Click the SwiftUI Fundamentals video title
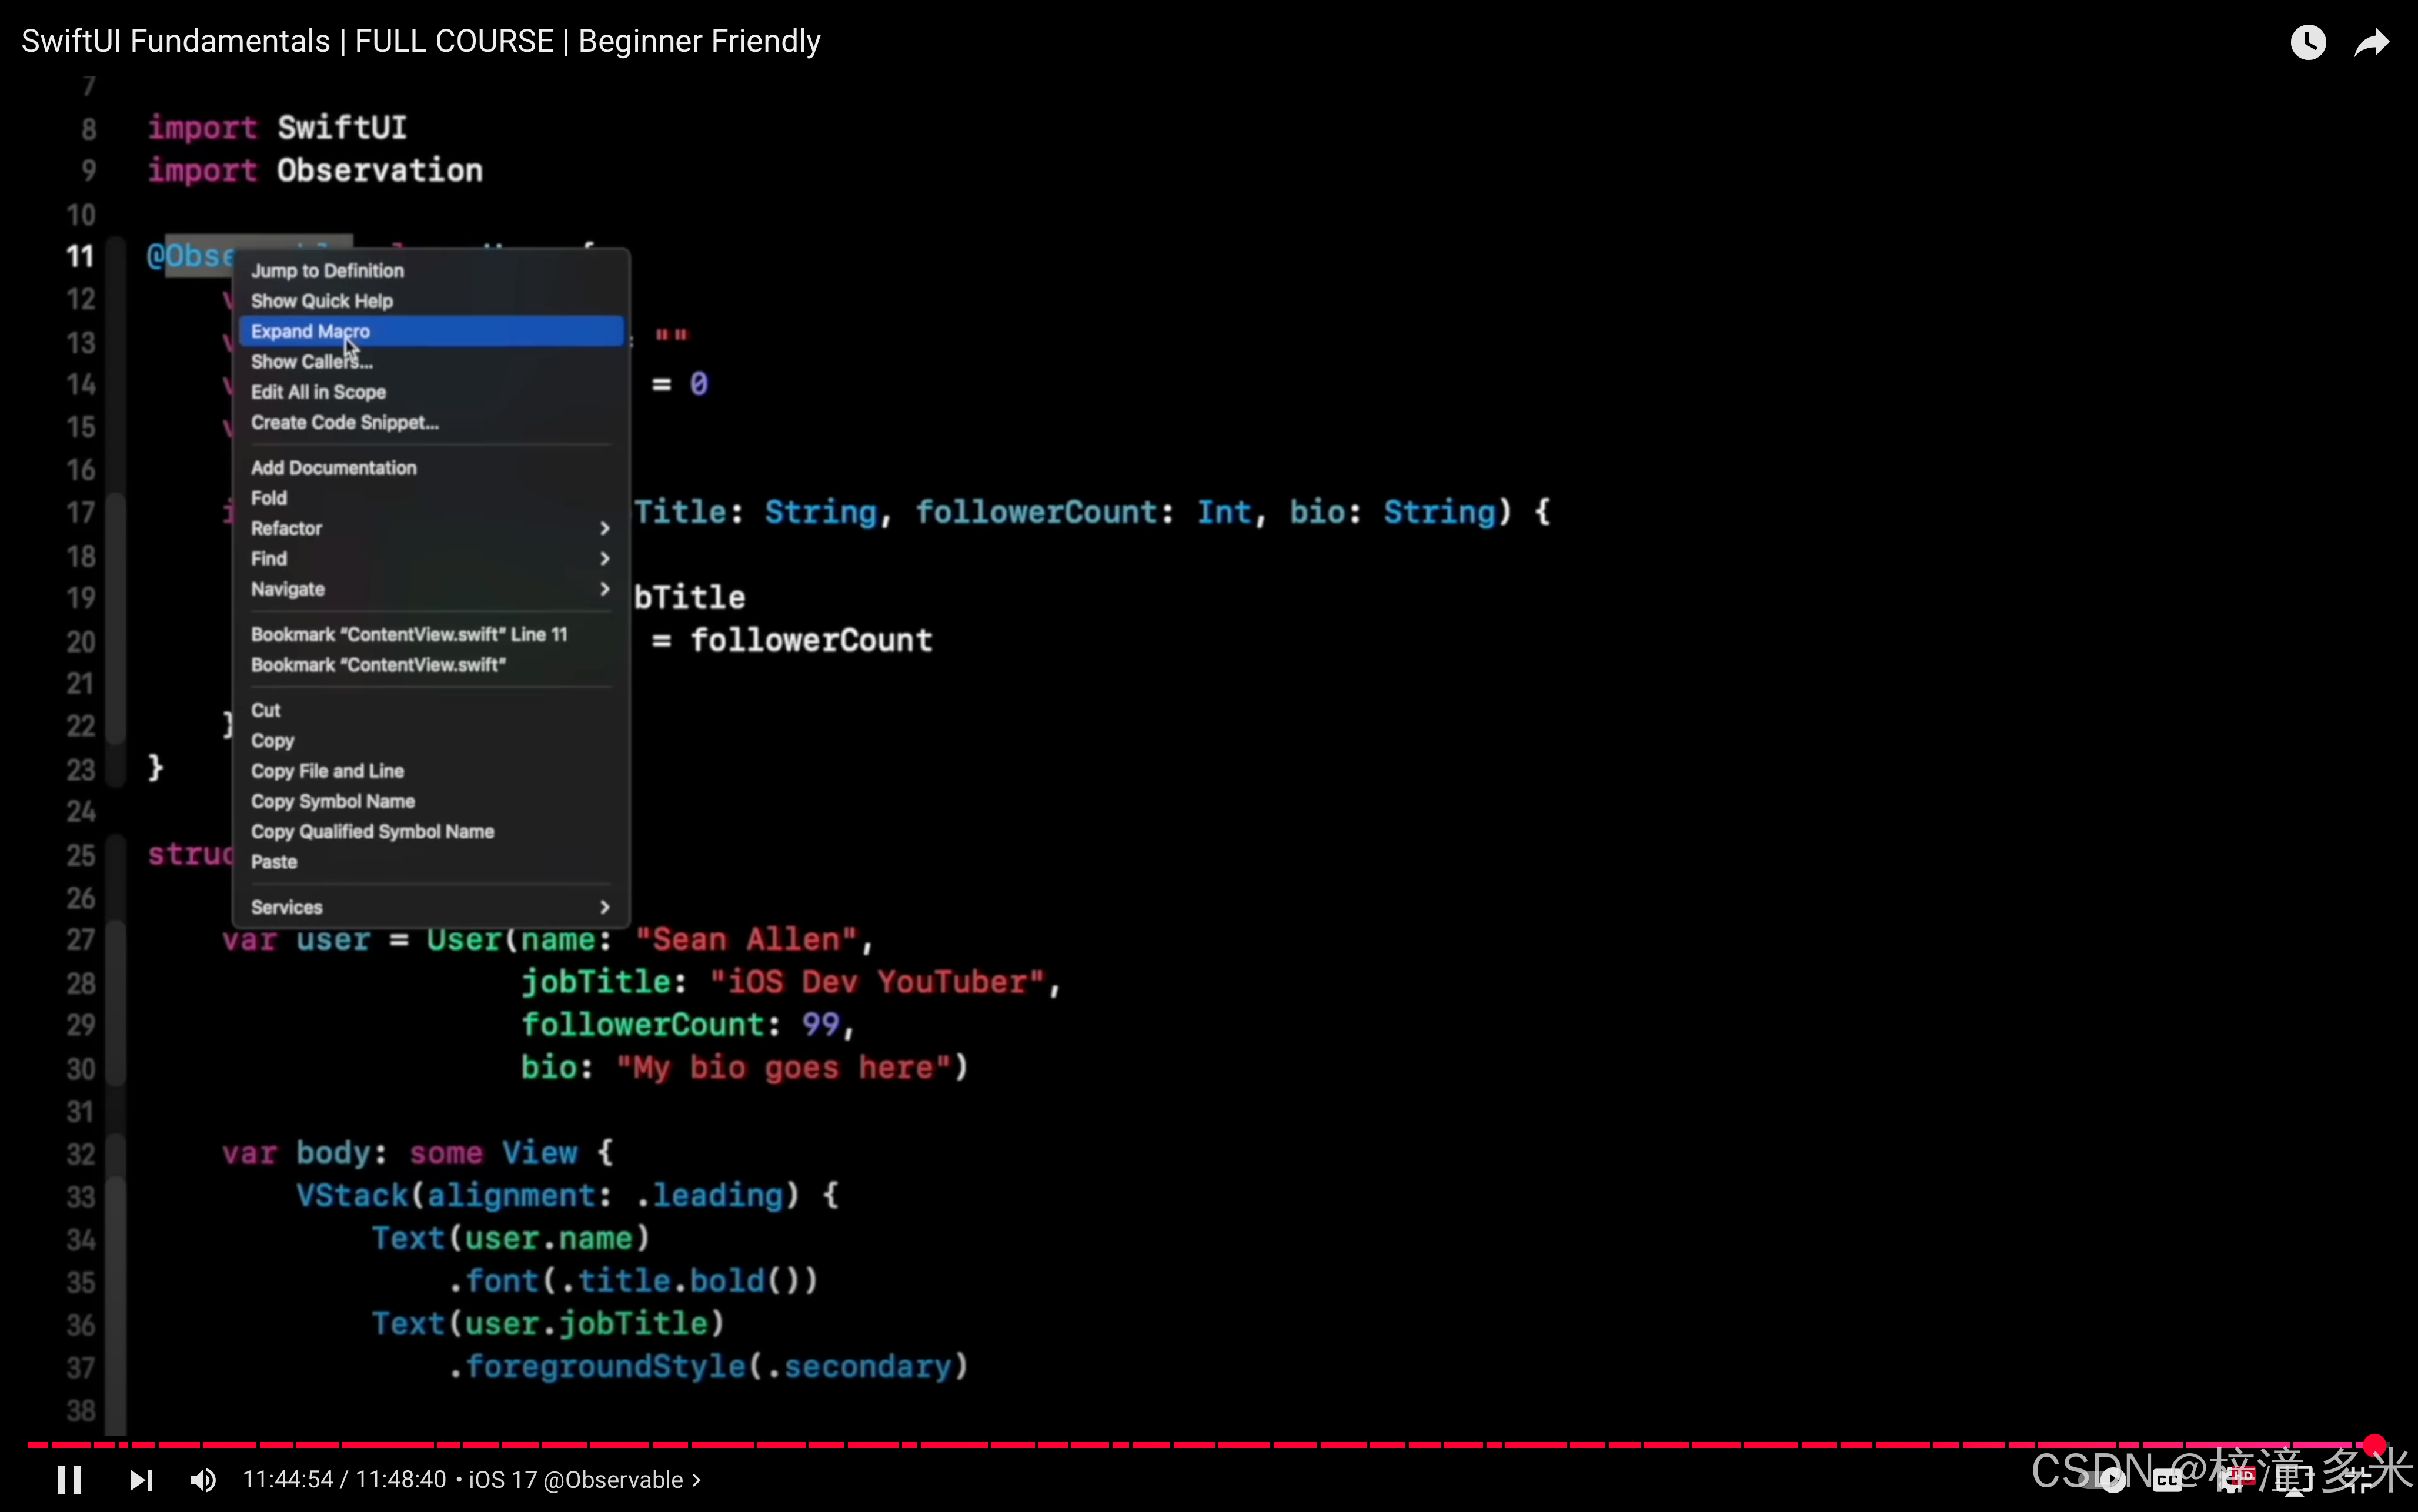The height and width of the screenshot is (1512, 2418). click(x=420, y=41)
